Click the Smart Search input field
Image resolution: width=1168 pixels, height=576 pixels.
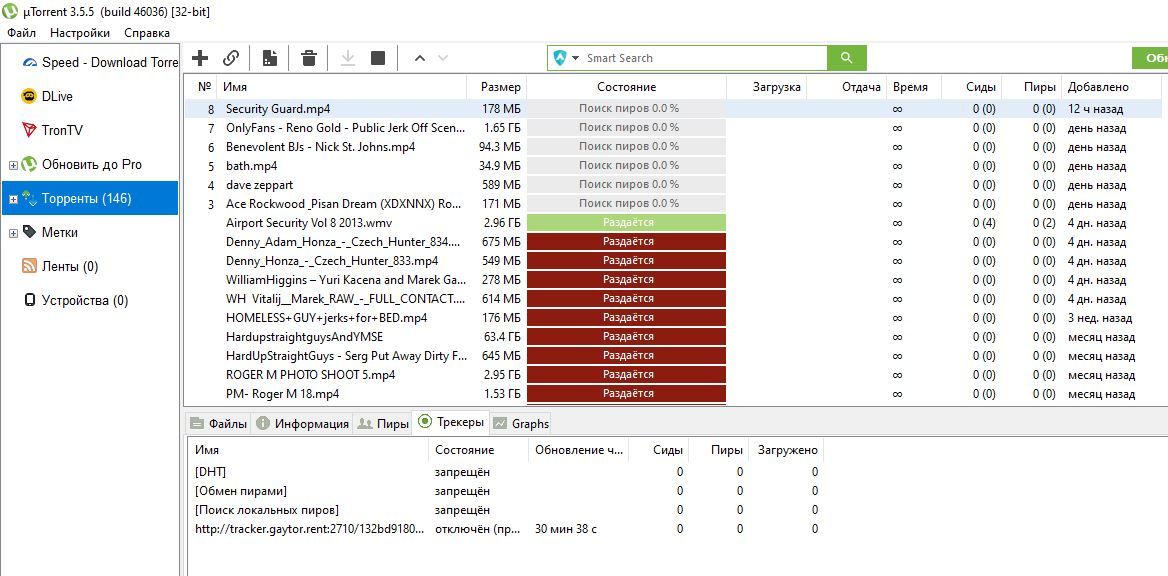pos(704,58)
